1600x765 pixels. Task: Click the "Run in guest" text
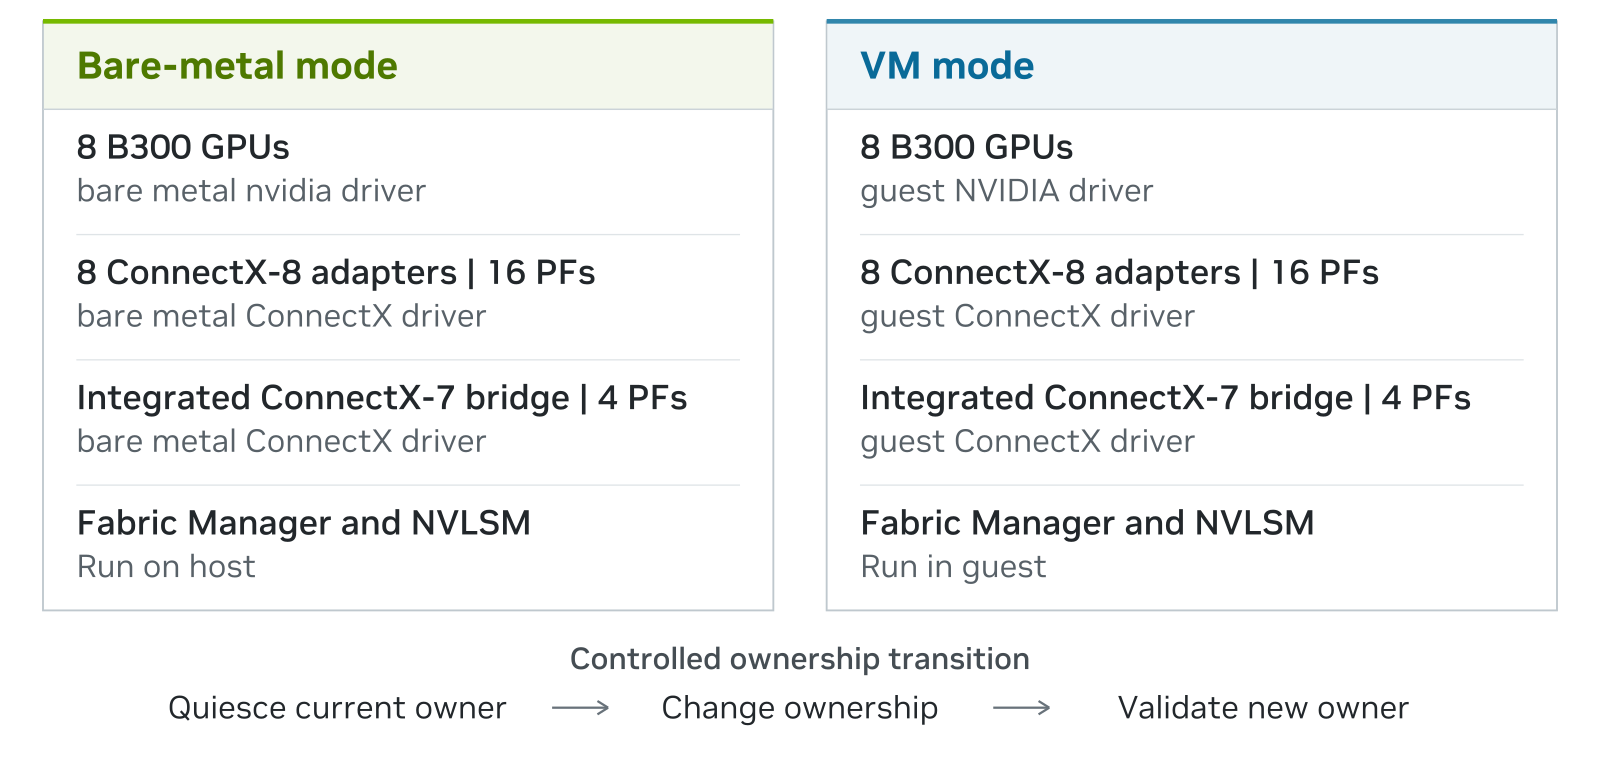pos(953,567)
